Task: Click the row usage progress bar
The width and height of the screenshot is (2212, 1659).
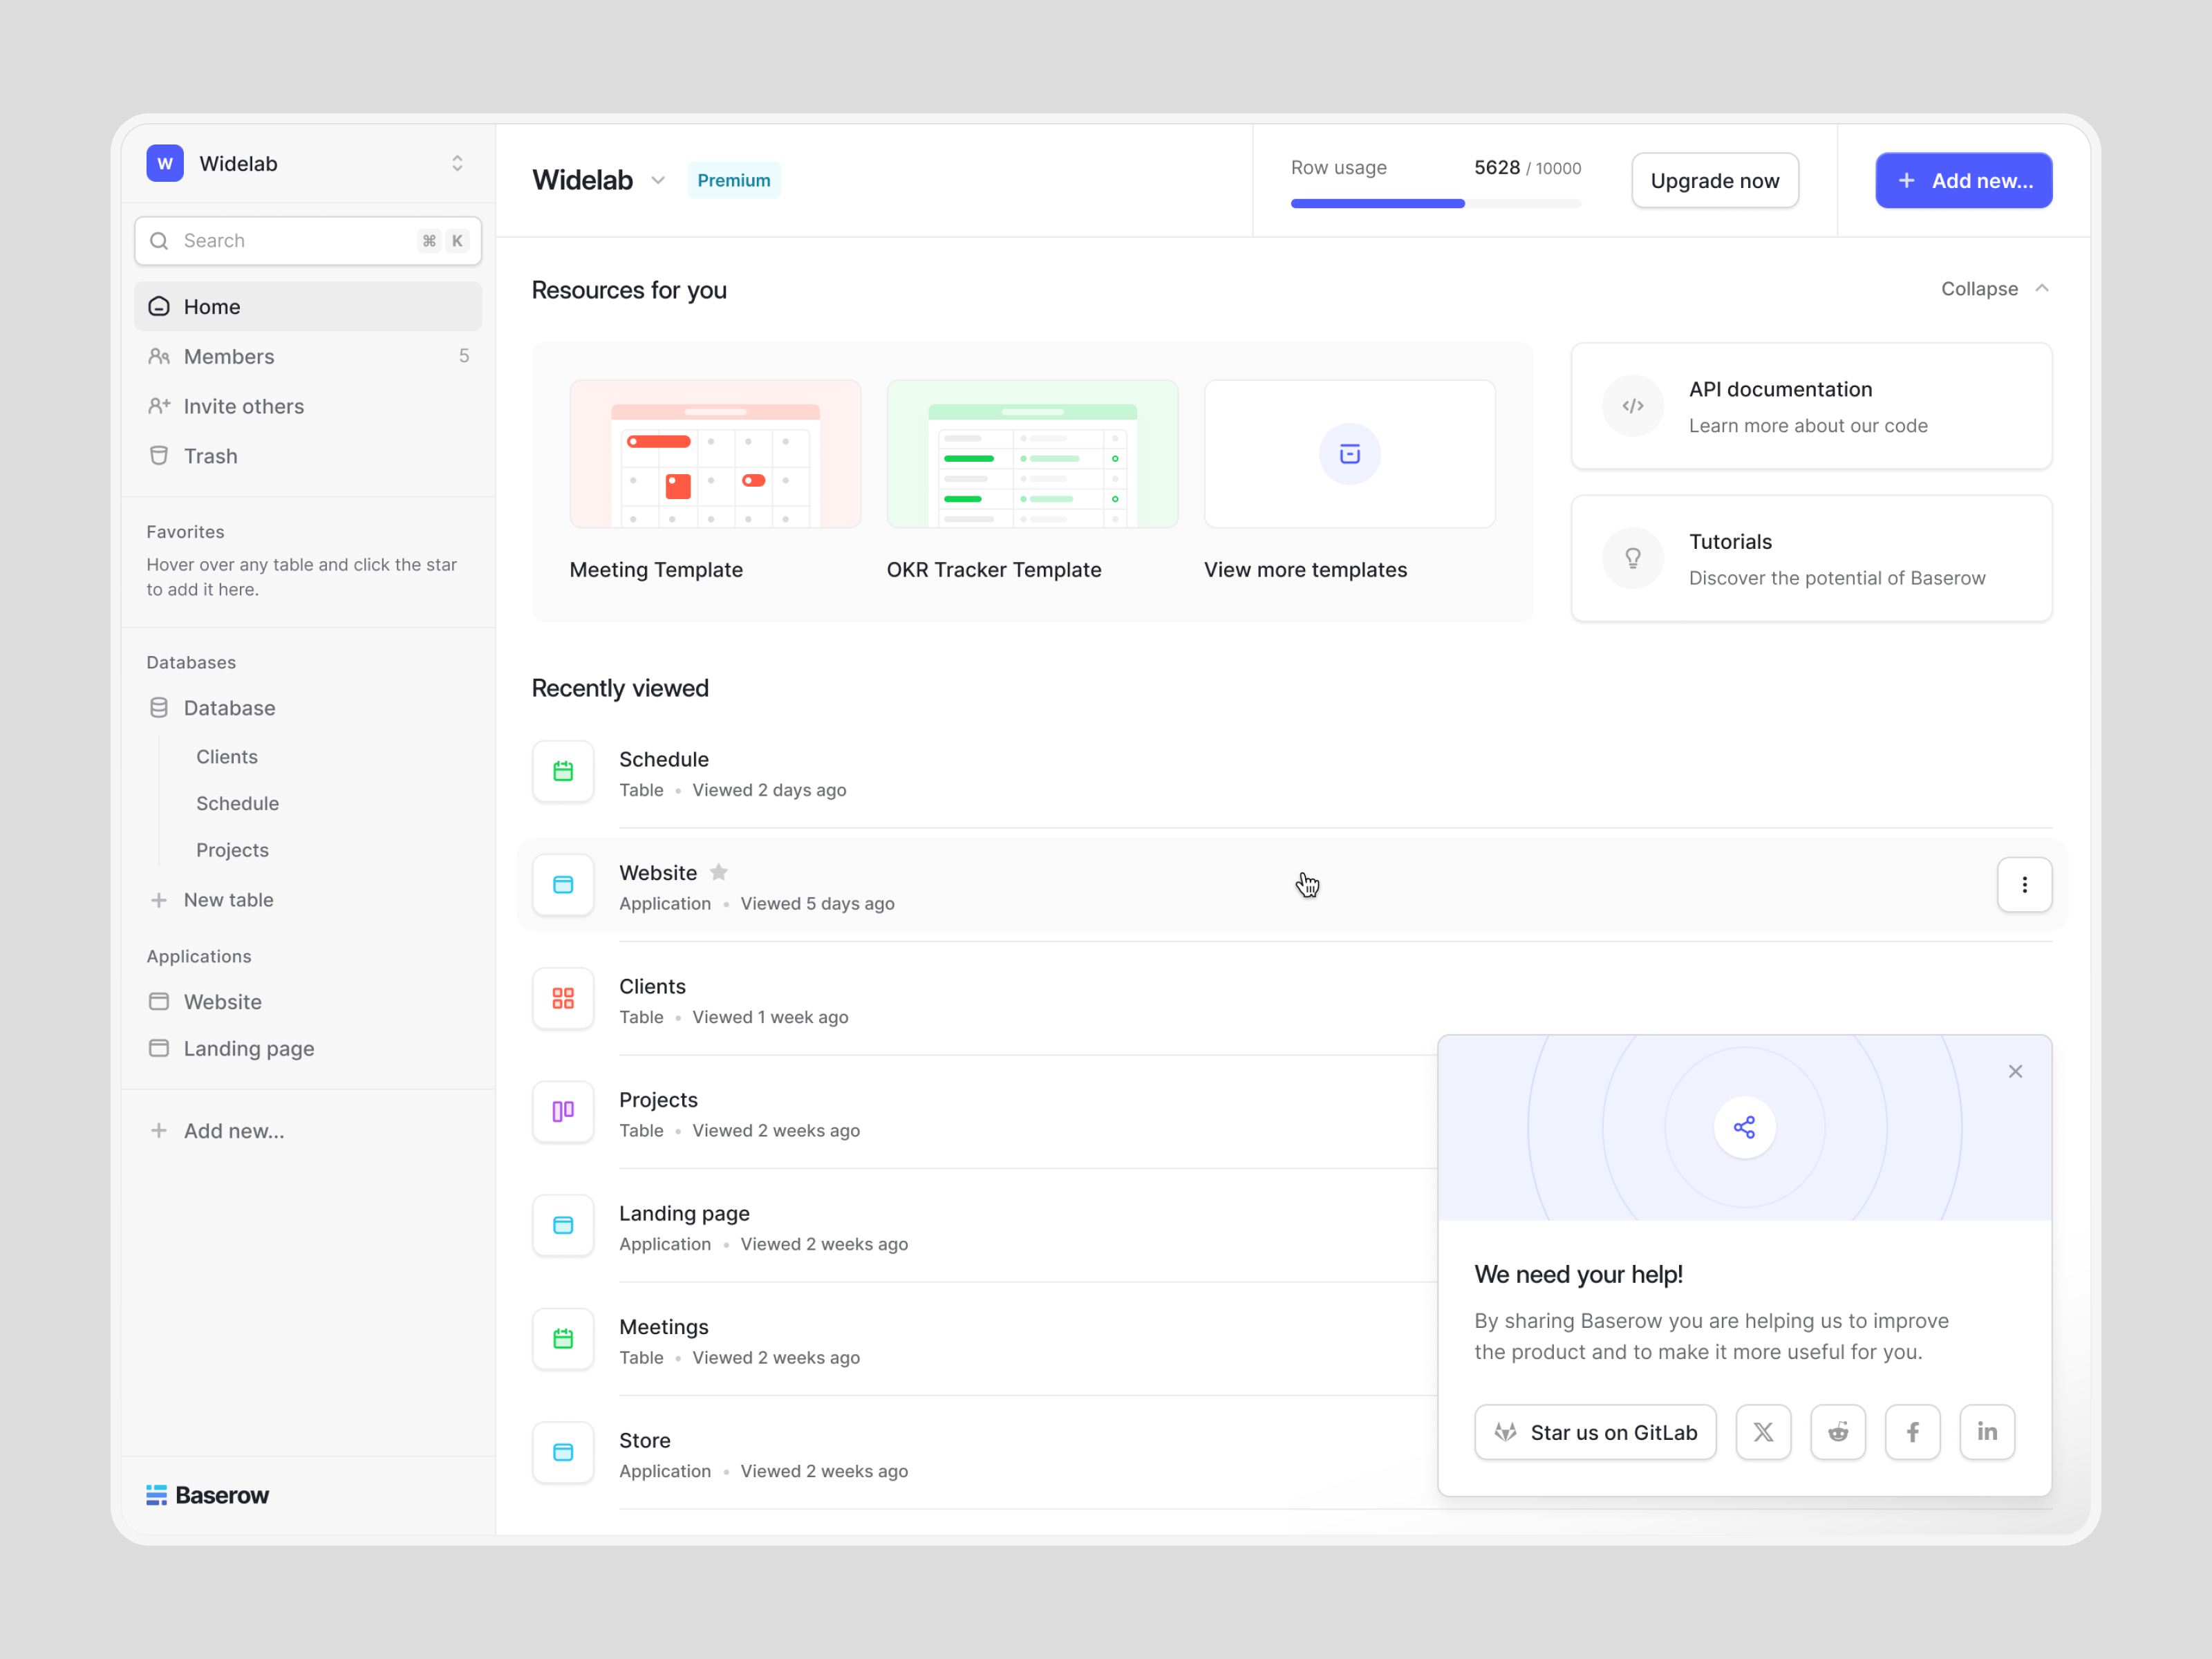Action: (x=1436, y=203)
